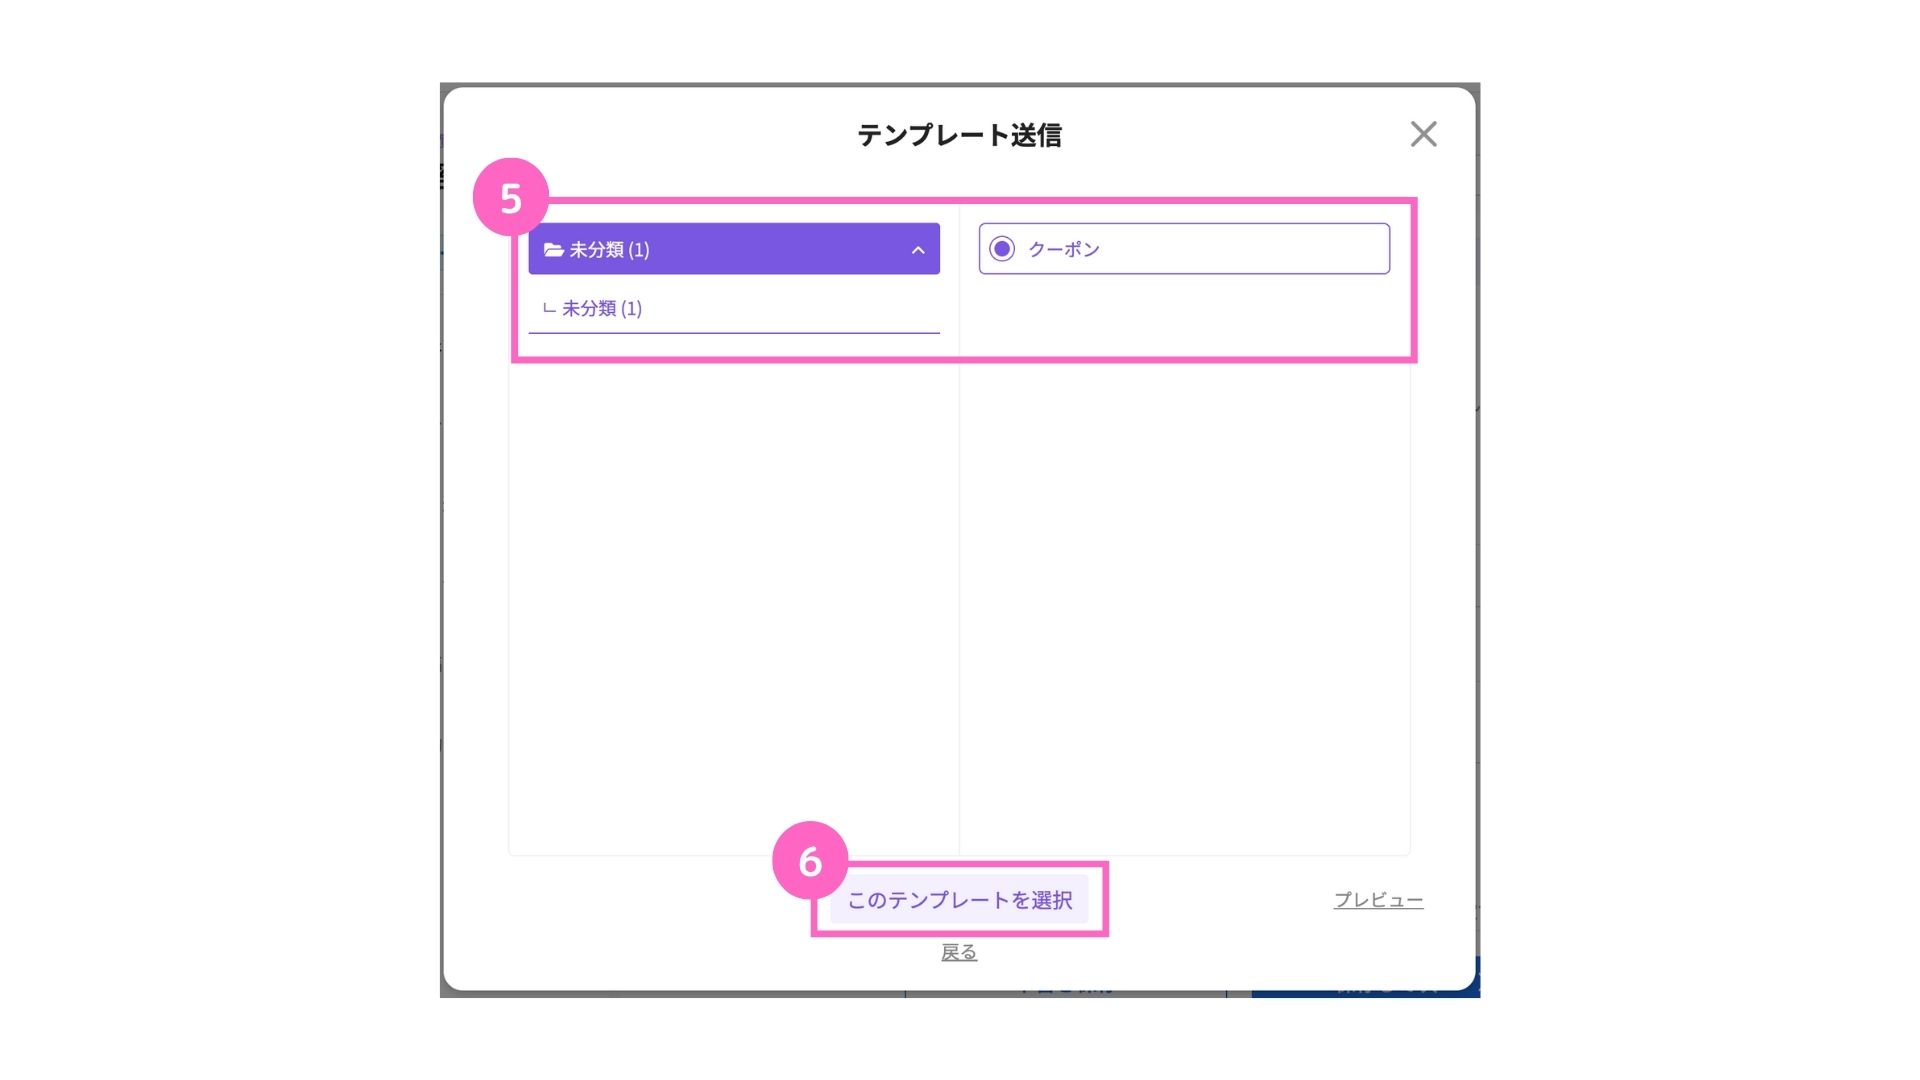1920x1080 pixels.
Task: Click the クーポン template label text
Action: 1064,249
